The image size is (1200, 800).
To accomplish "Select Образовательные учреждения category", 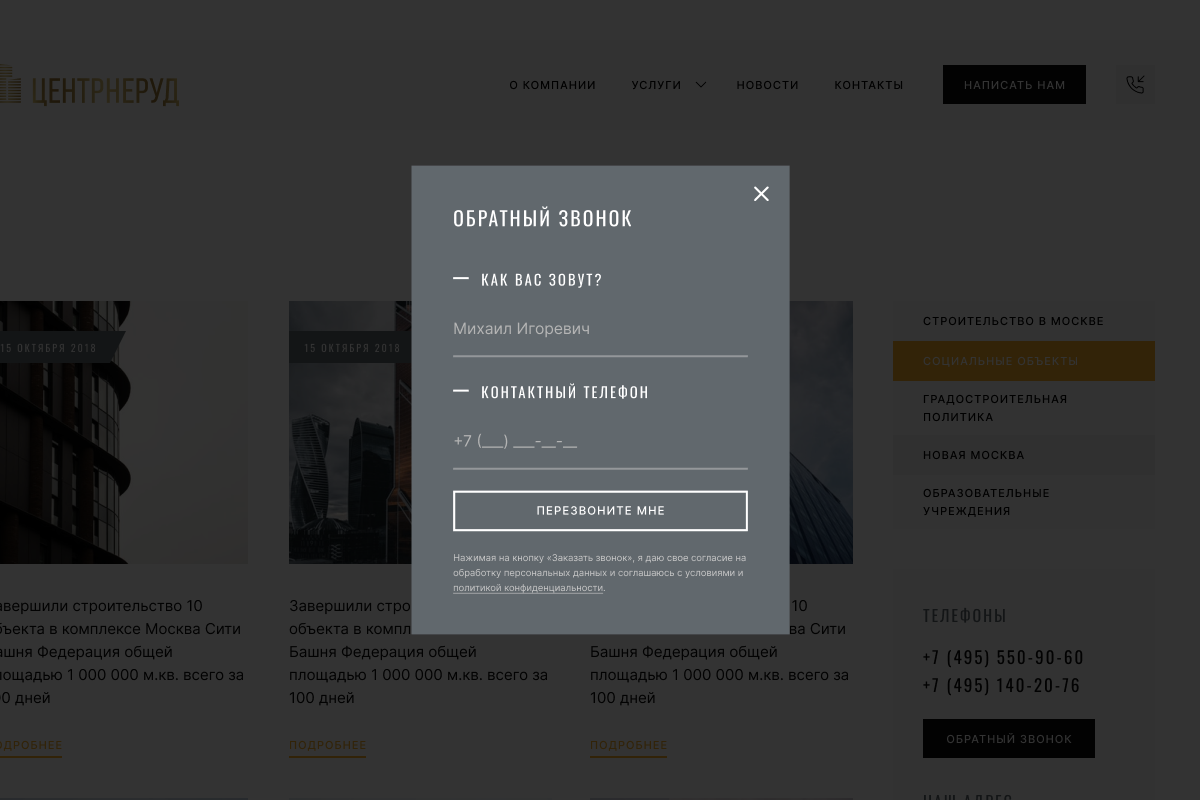I will [x=986, y=502].
